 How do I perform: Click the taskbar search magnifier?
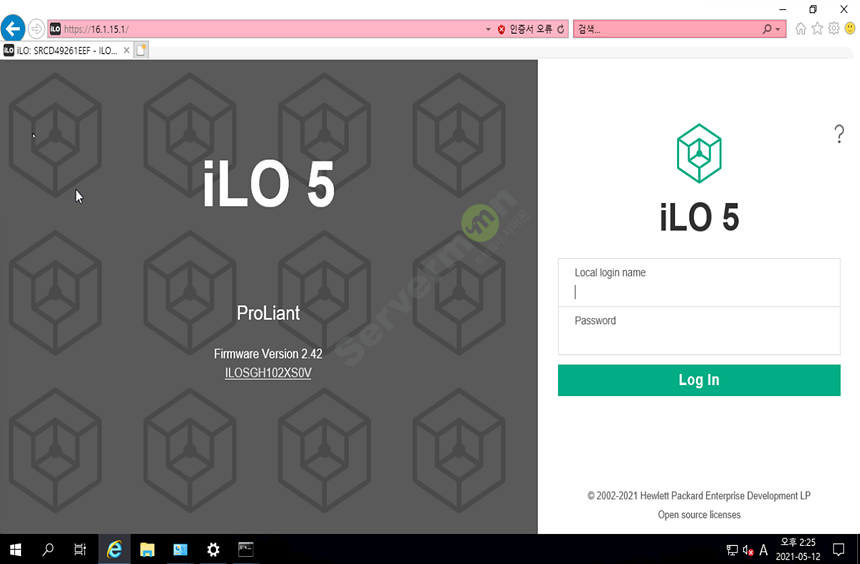pos(48,549)
